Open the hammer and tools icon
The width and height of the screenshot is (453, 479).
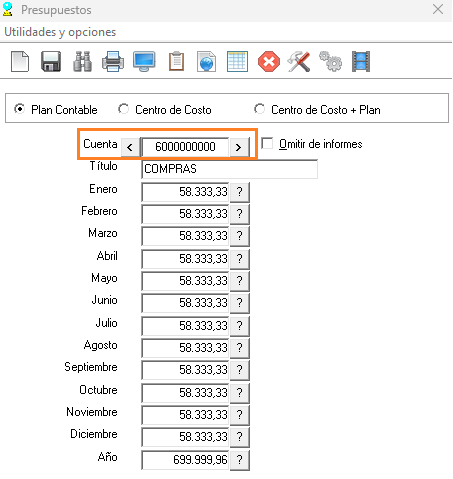(299, 61)
